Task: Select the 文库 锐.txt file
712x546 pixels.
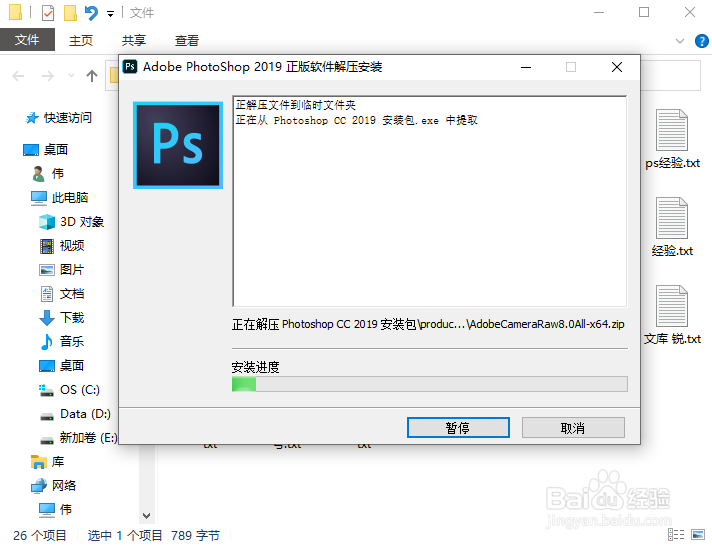Action: (x=672, y=315)
